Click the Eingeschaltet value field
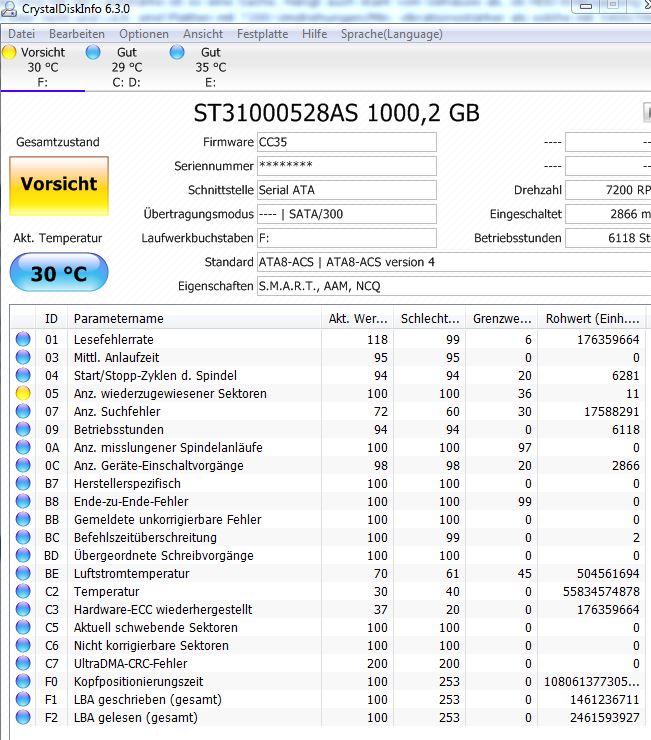This screenshot has width=651, height=740. click(608, 214)
